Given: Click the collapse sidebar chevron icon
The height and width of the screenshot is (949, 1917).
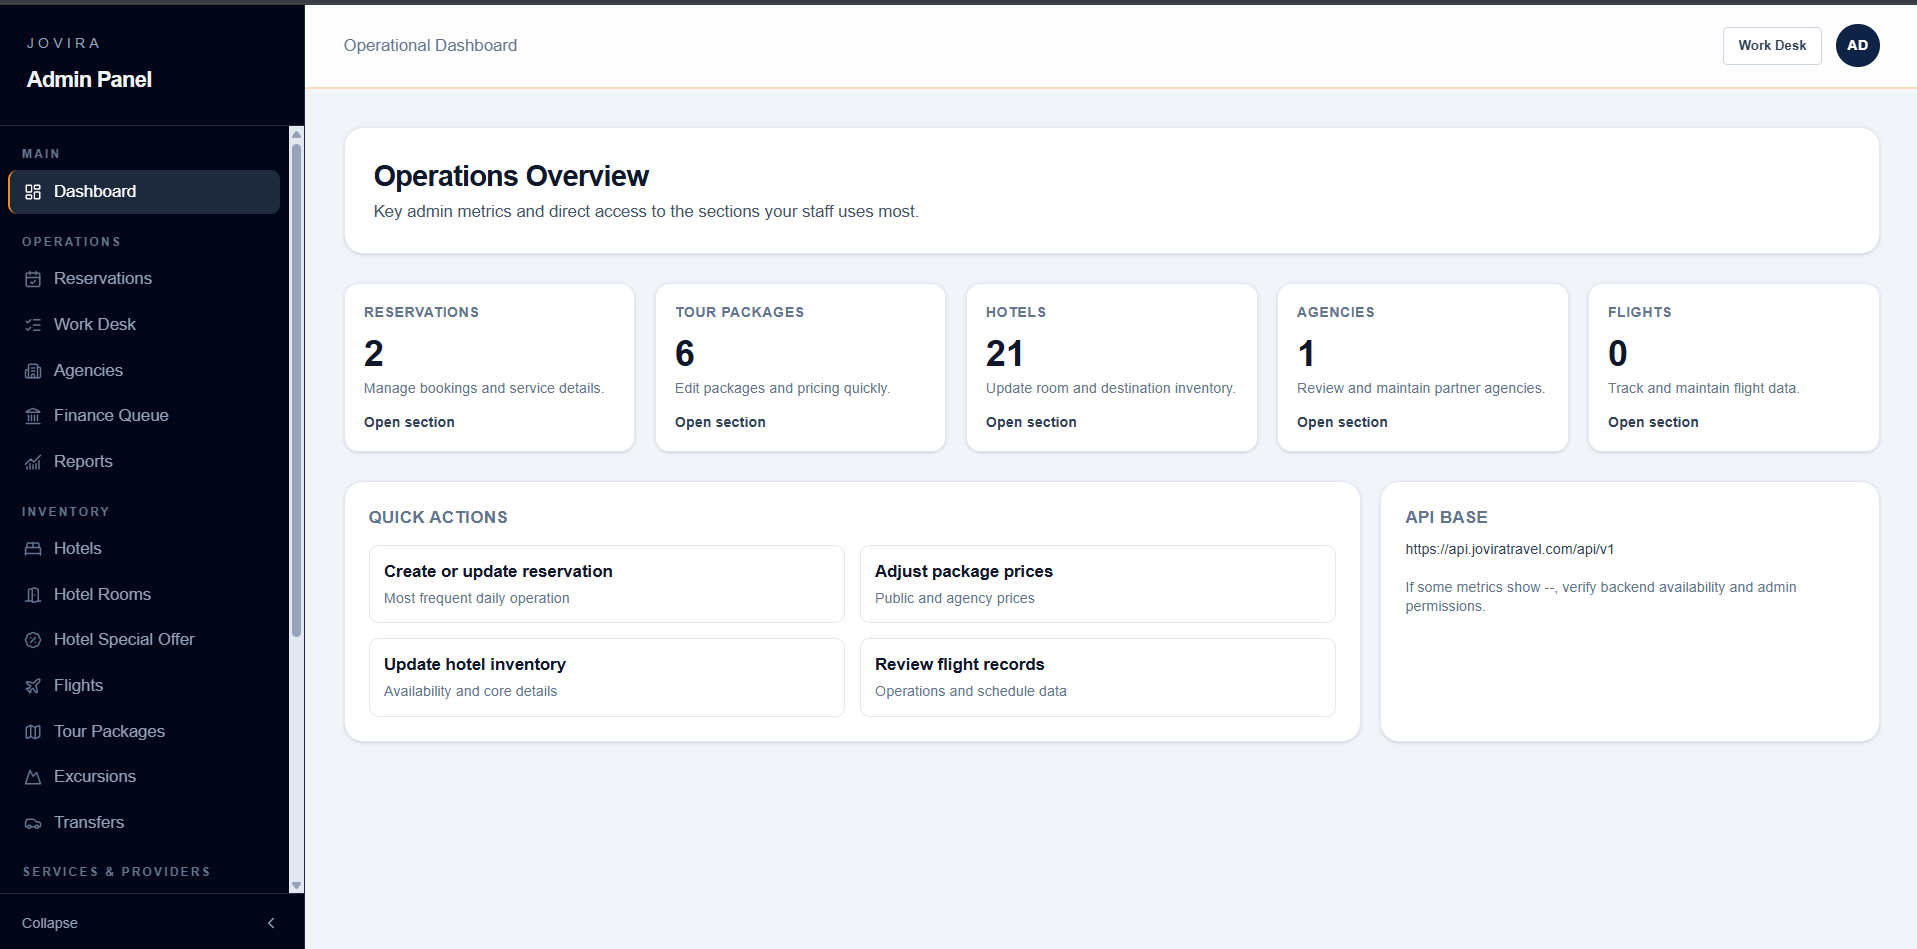Looking at the screenshot, I should coord(271,923).
